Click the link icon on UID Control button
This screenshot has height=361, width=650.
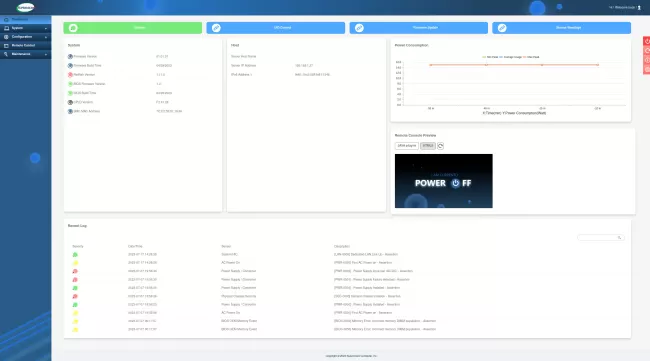[x=216, y=28]
